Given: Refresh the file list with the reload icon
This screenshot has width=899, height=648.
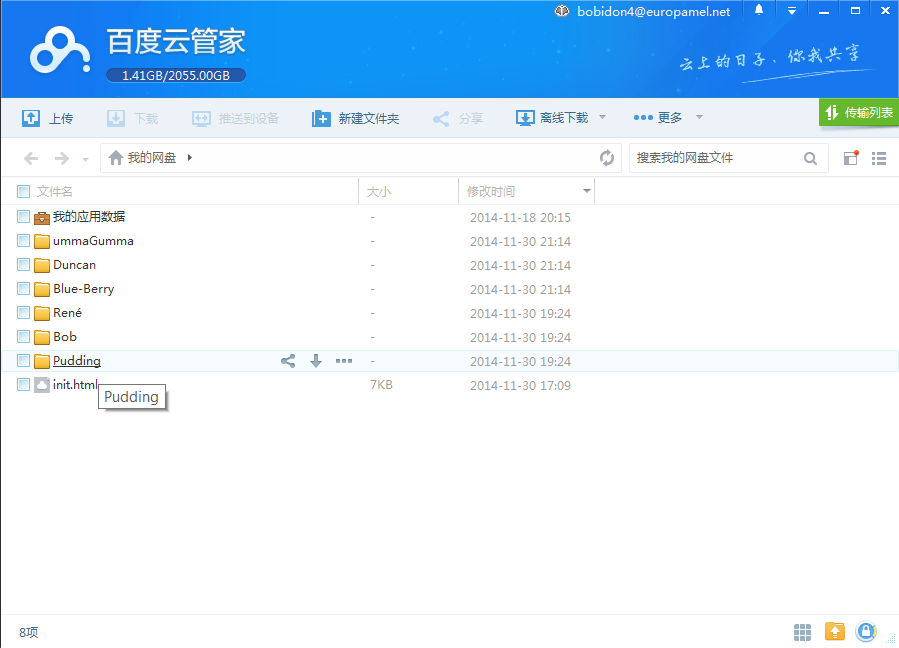Looking at the screenshot, I should coord(607,158).
